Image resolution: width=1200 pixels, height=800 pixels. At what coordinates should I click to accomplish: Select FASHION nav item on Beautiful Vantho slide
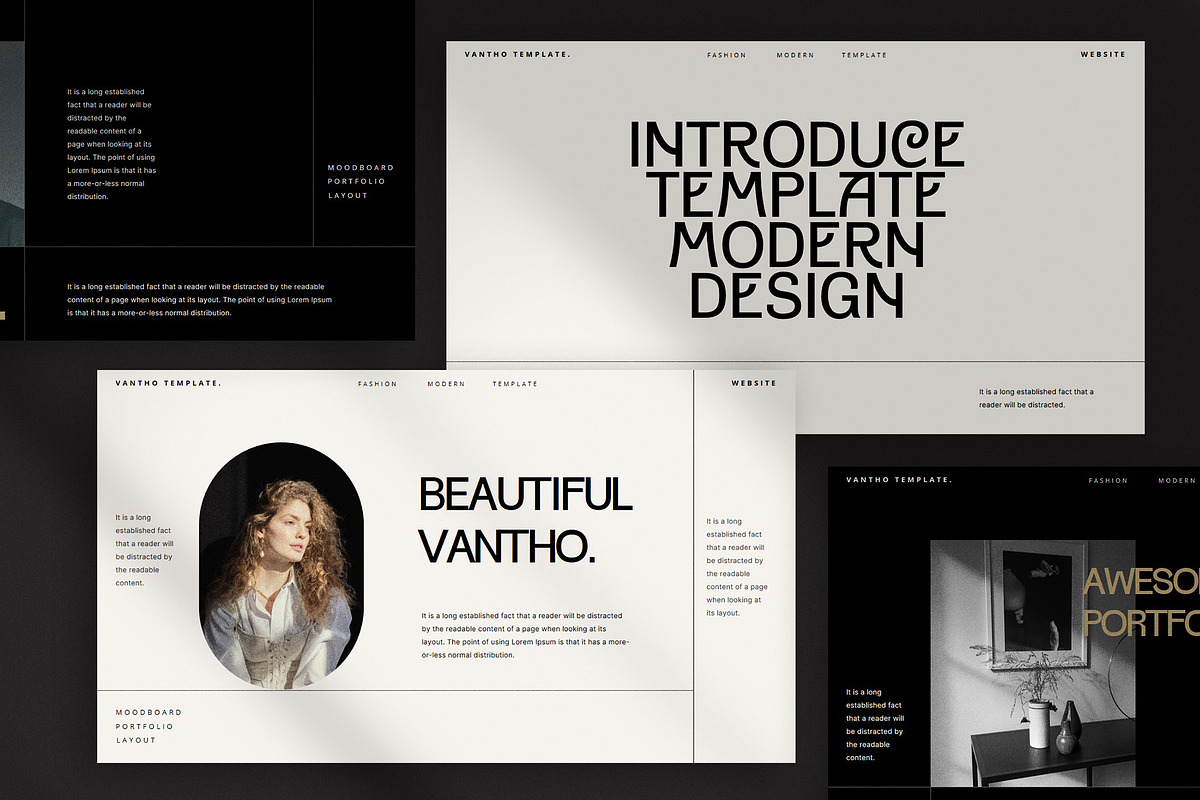coord(377,384)
